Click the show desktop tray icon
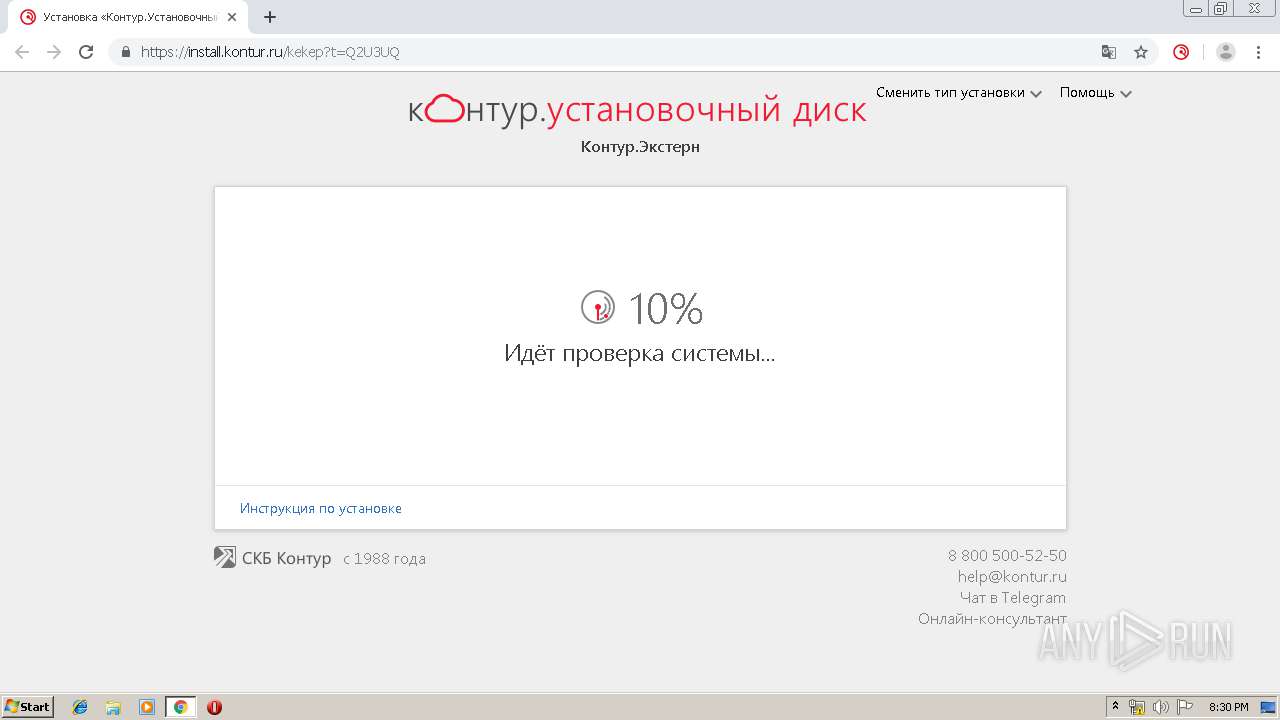 (x=1268, y=707)
